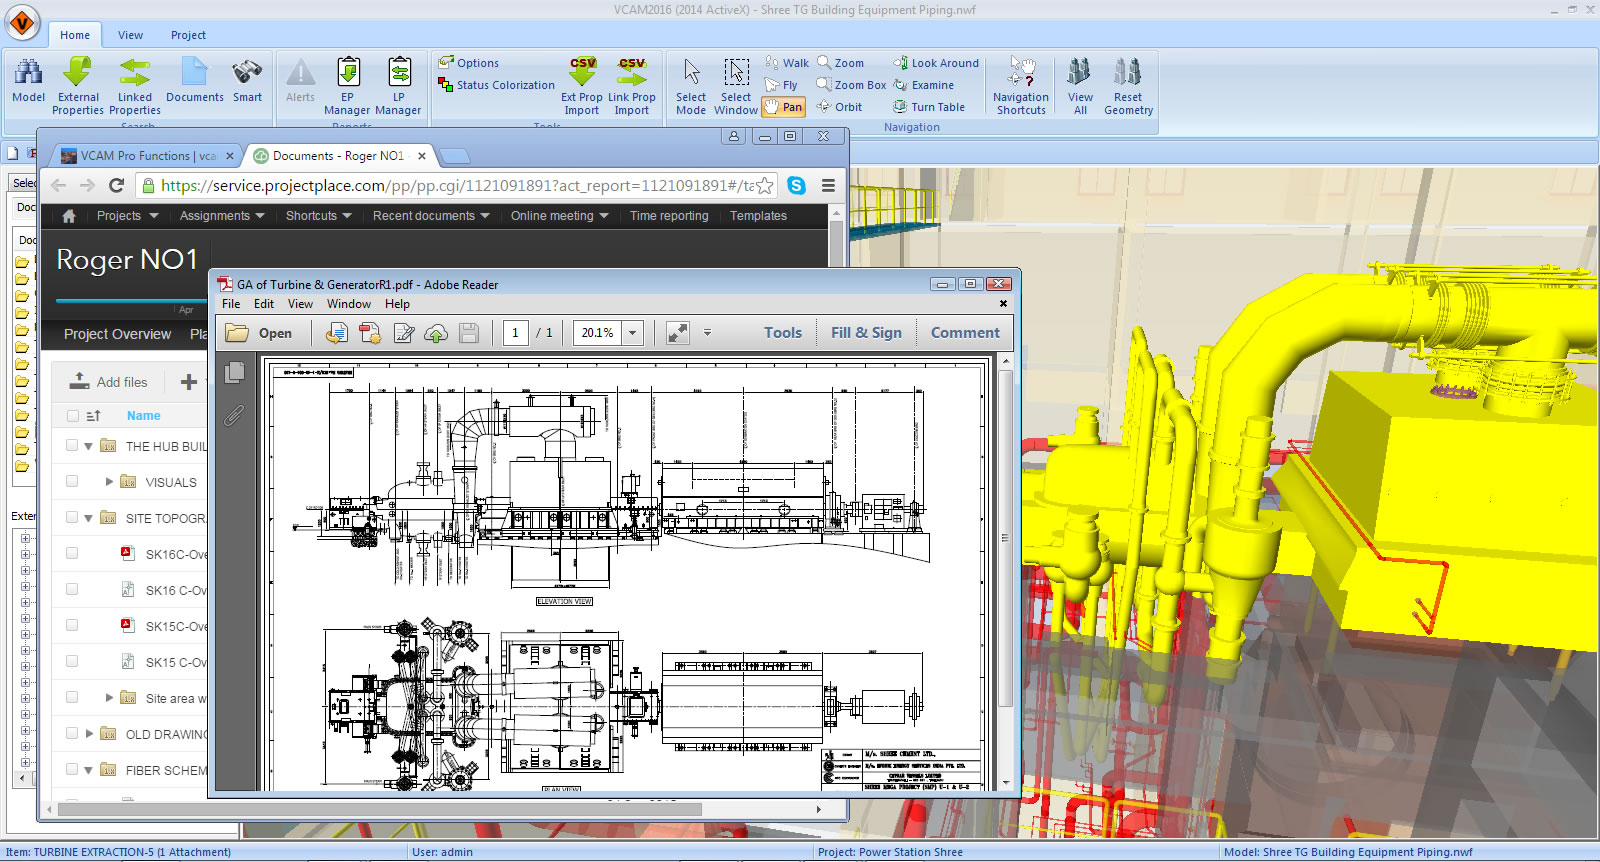Click the Ext Prop Import CSV icon
This screenshot has height=862, width=1600.
[582, 73]
